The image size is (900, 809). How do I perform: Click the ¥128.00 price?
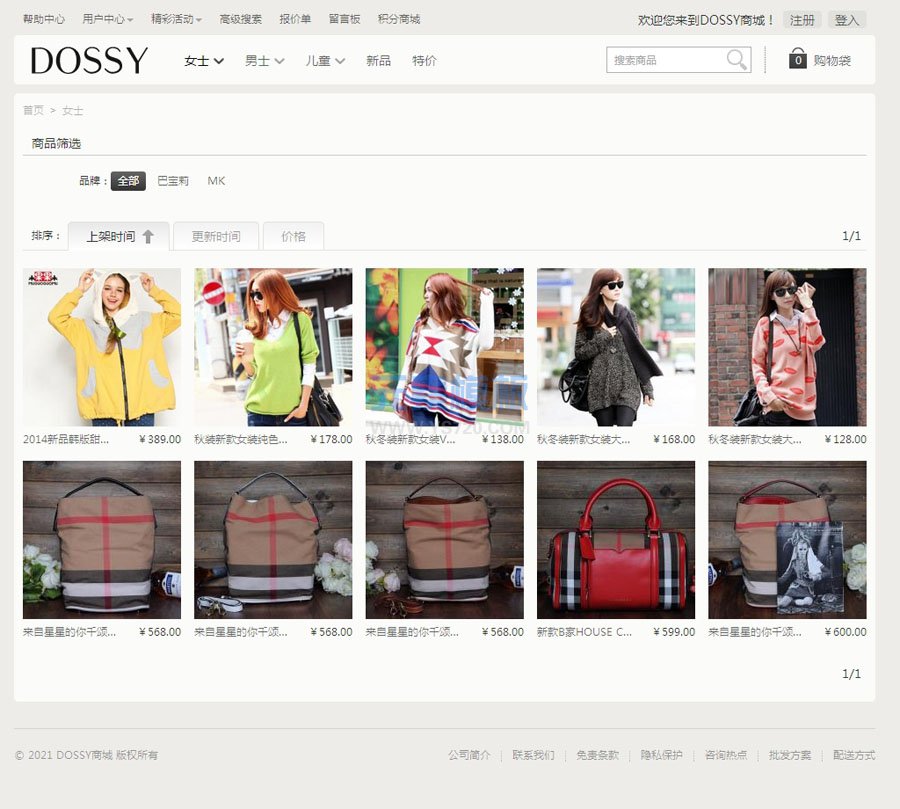845,439
